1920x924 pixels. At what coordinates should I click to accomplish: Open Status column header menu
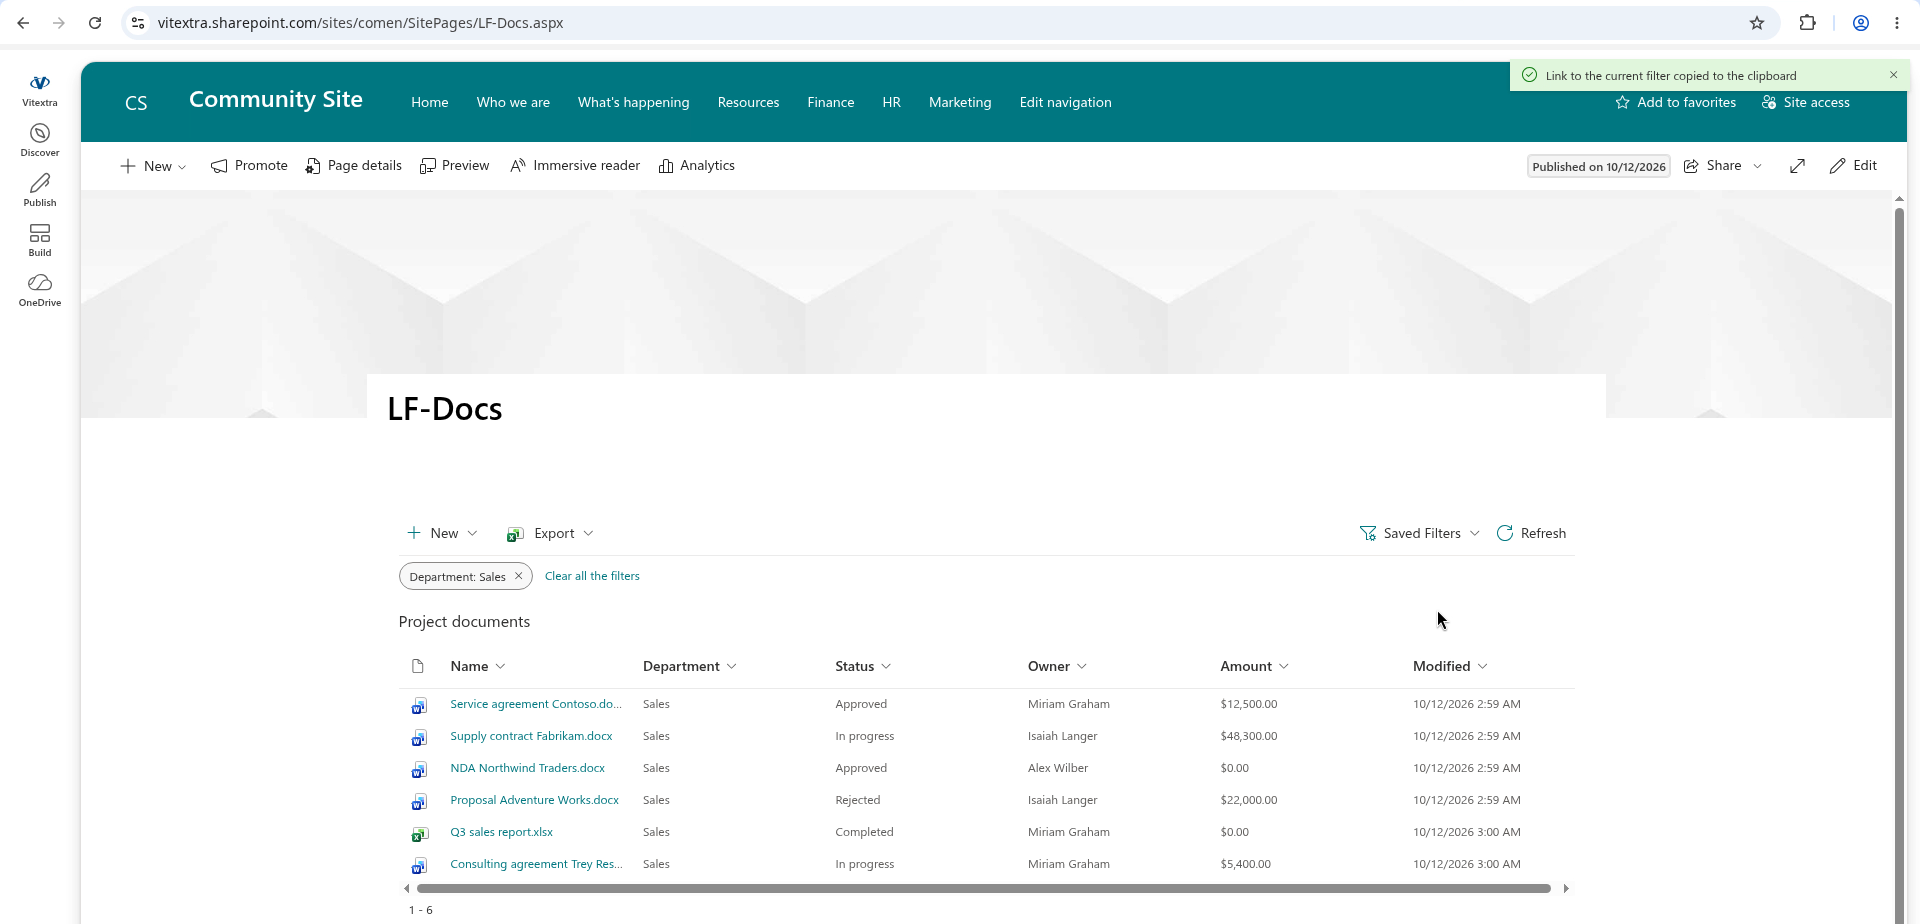pyautogui.click(x=863, y=667)
